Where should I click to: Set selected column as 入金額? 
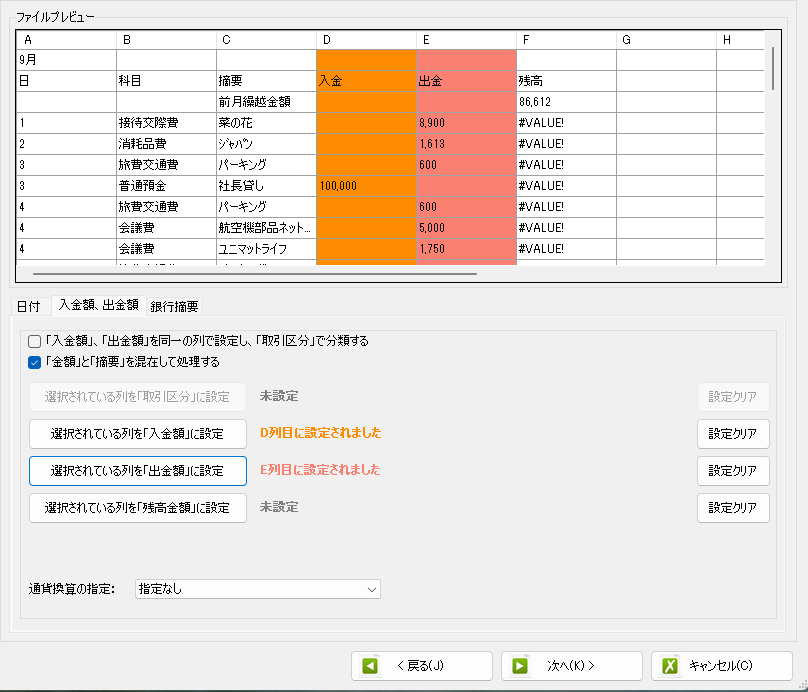pyautogui.click(x=138, y=434)
